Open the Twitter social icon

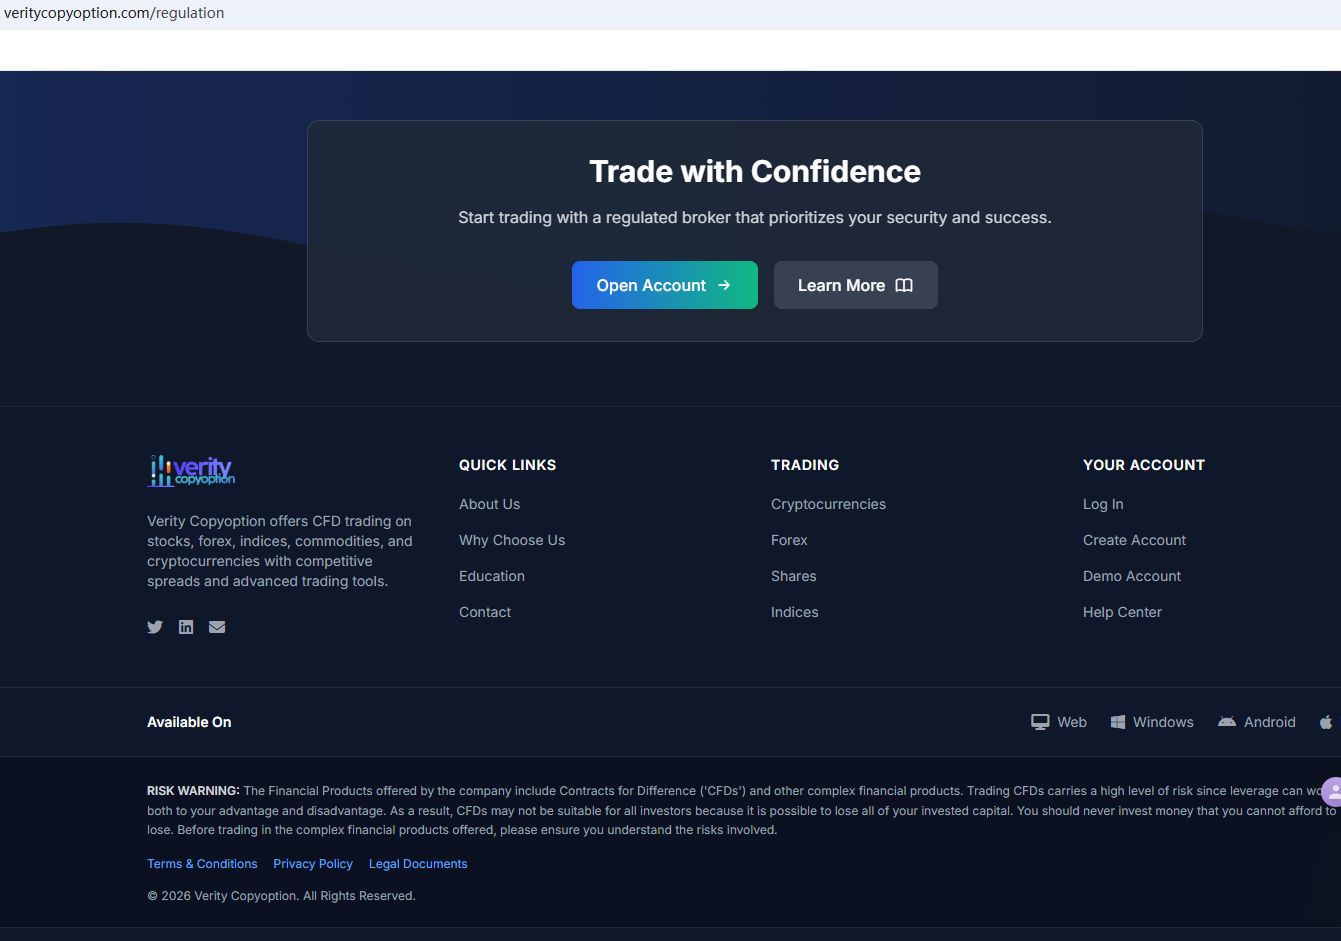tap(155, 627)
